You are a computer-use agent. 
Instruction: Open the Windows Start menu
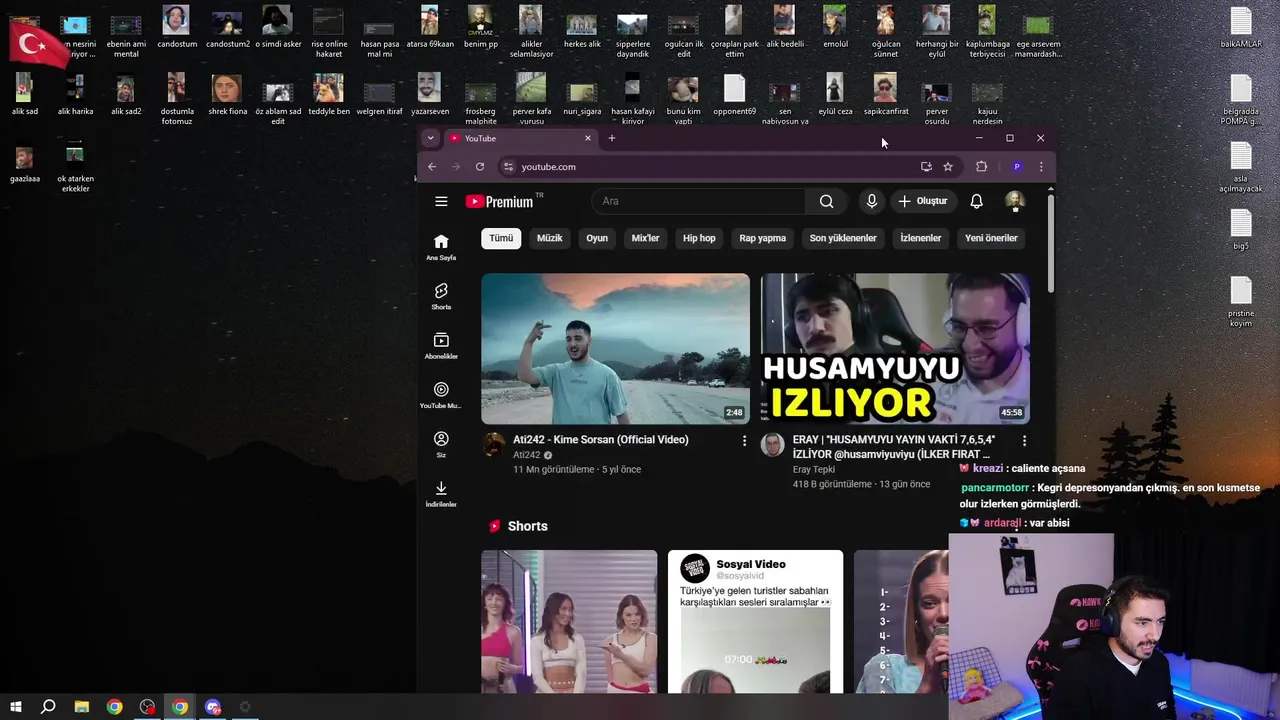pos(15,707)
